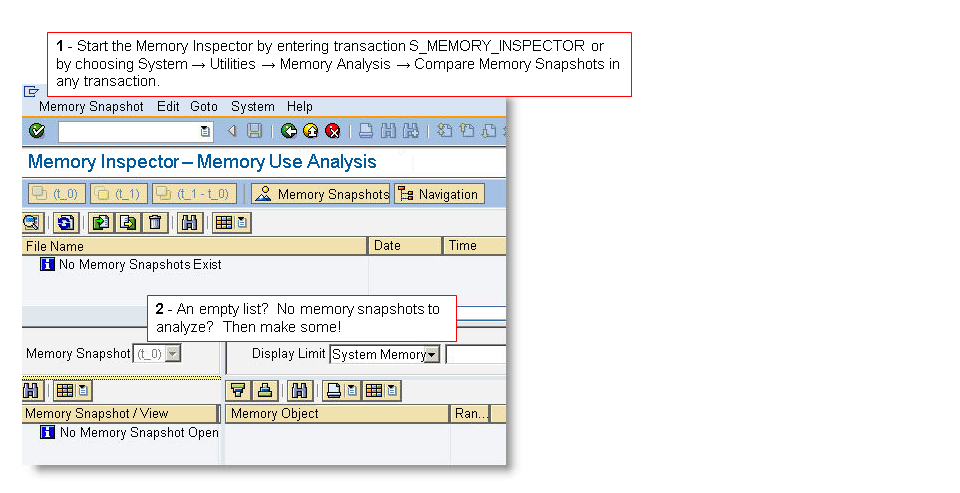The width and height of the screenshot is (960, 493).
Task: Click the green Enter checkmark icon
Action: pyautogui.click(x=37, y=131)
